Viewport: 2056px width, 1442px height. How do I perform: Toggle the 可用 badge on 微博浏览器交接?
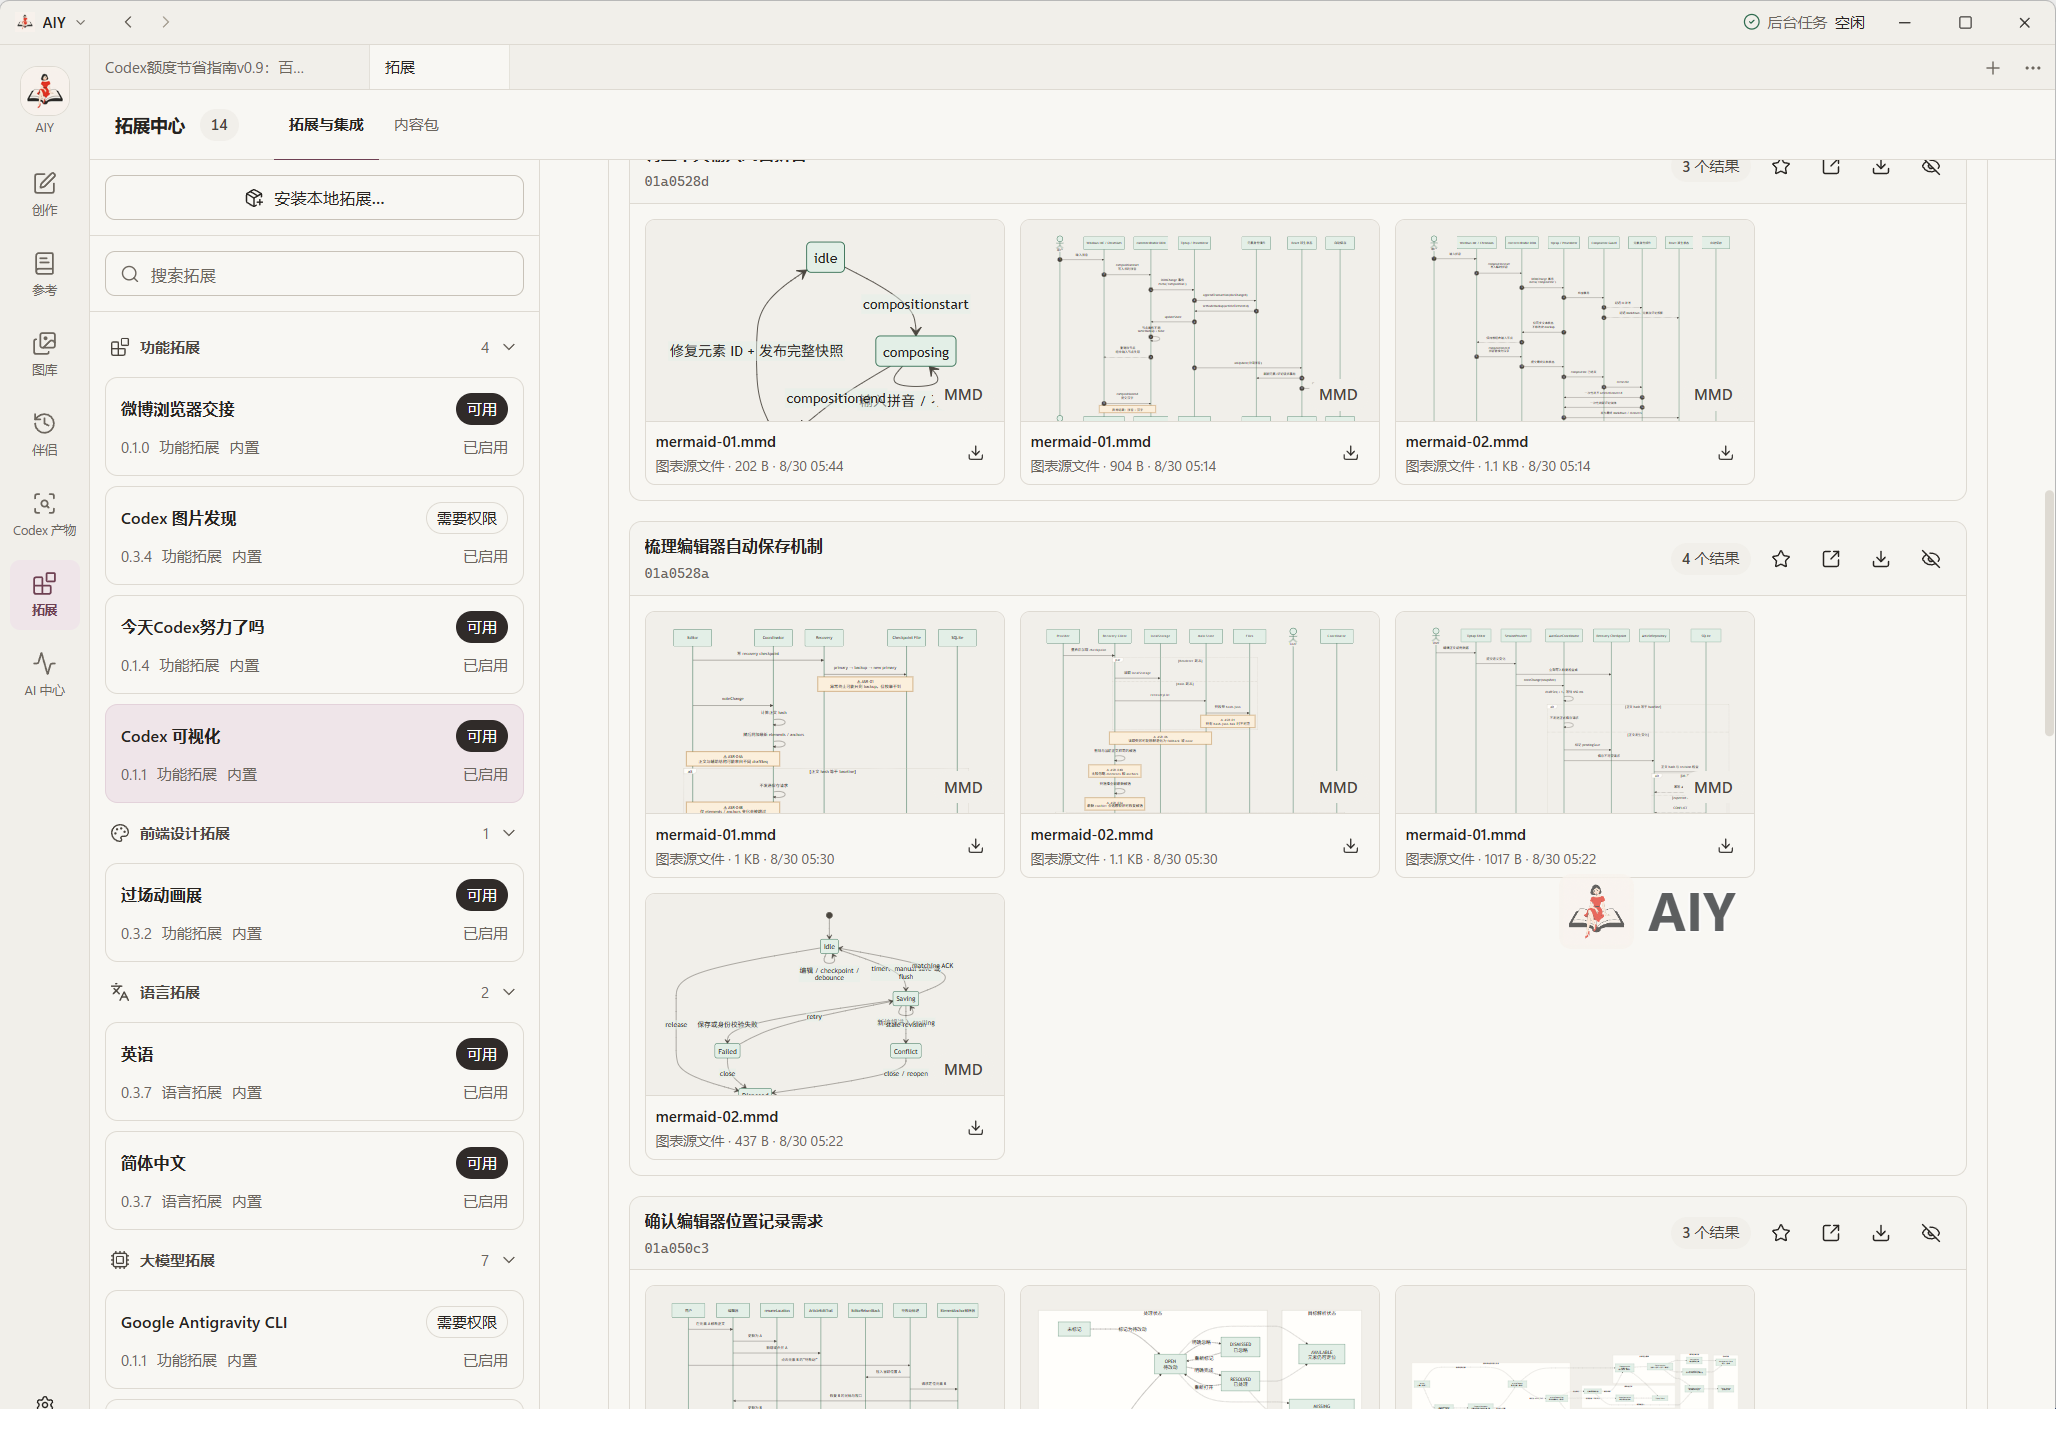click(482, 409)
